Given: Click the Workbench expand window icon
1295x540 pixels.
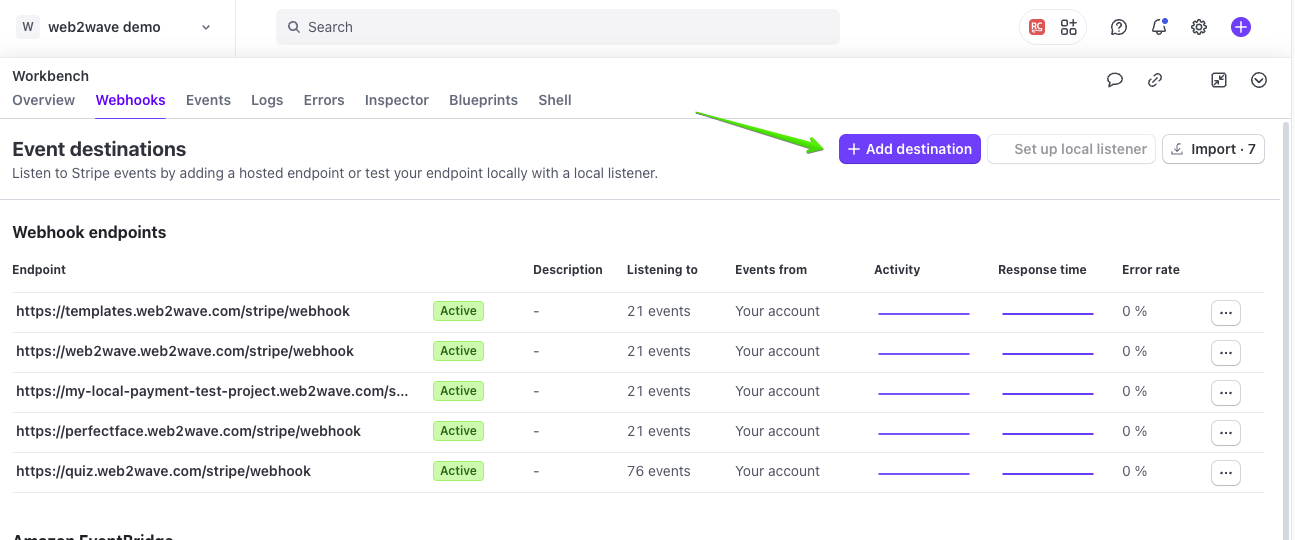Looking at the screenshot, I should click(1219, 80).
